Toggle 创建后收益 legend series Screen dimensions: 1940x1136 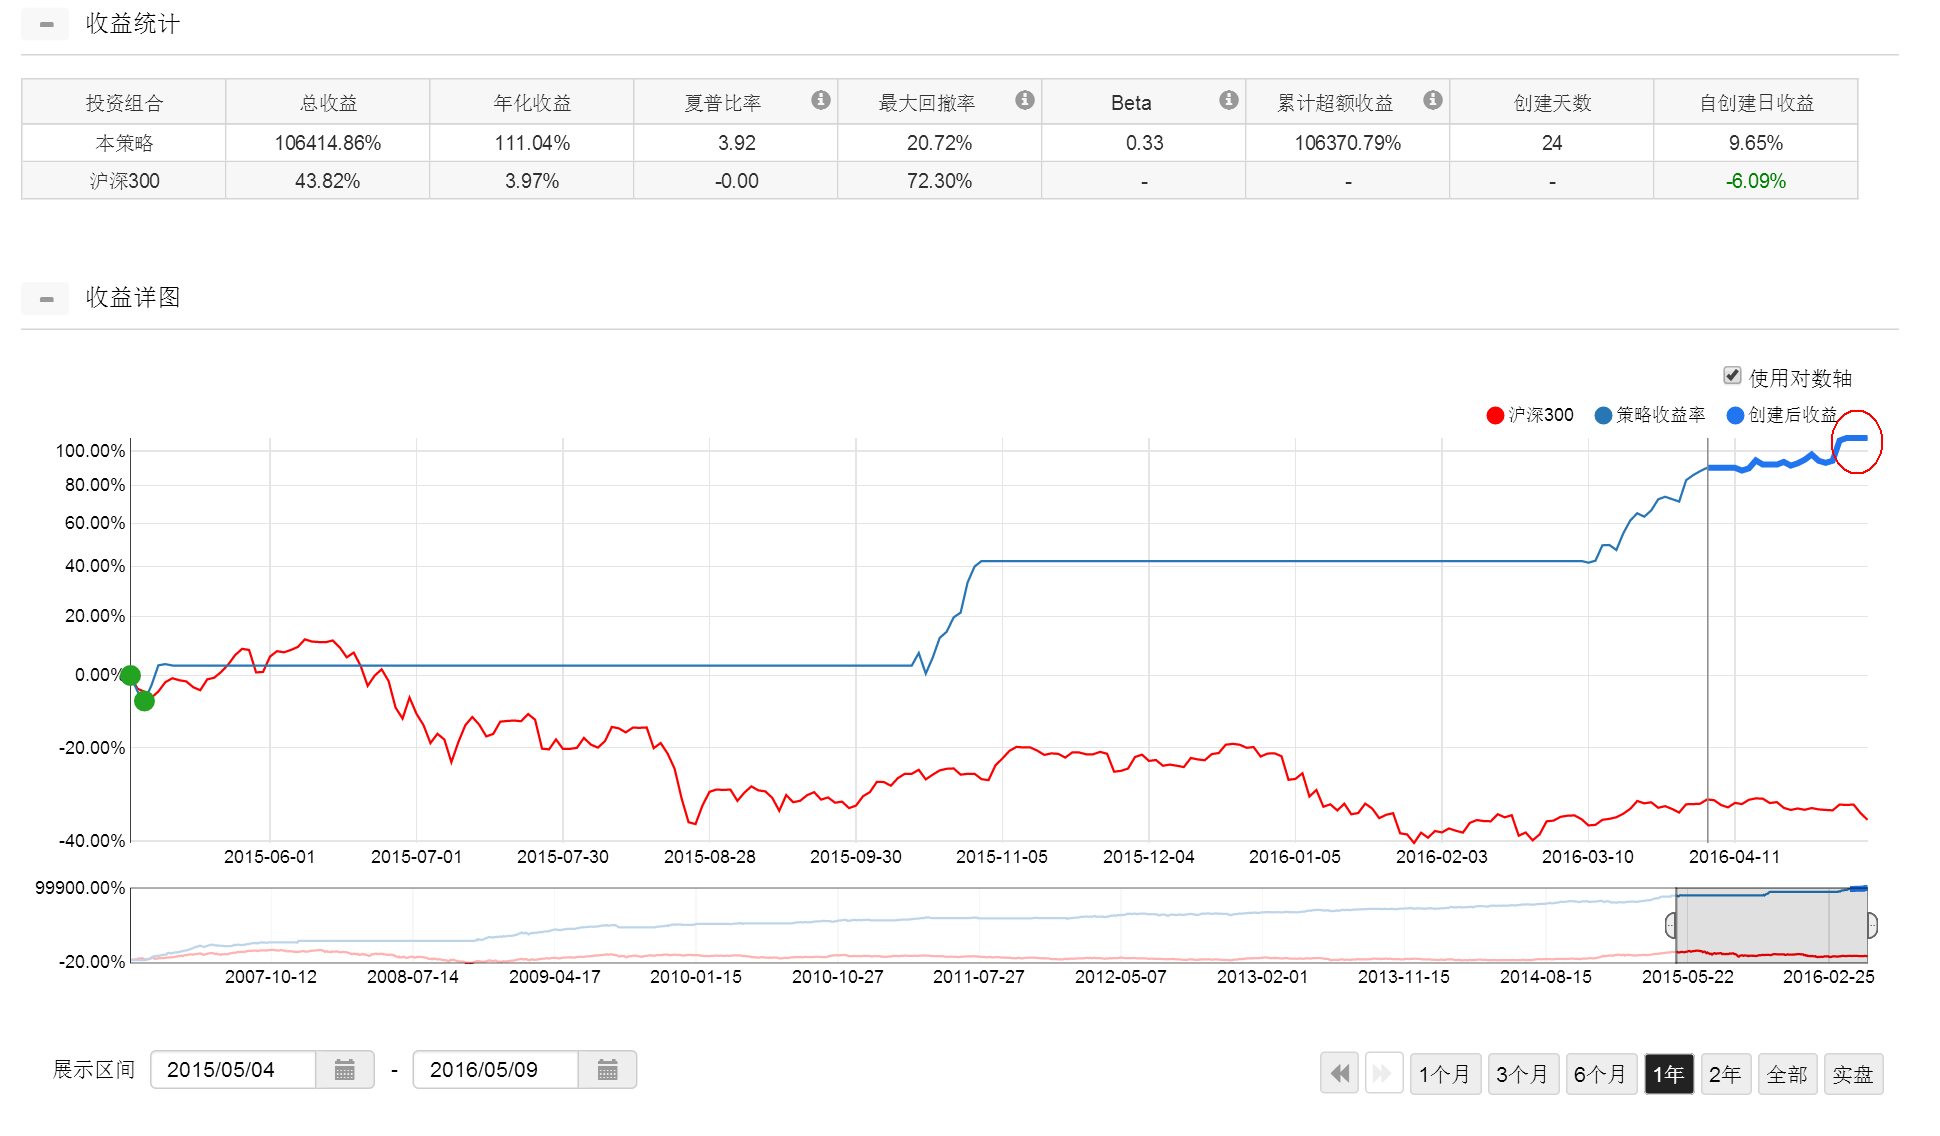(1782, 415)
